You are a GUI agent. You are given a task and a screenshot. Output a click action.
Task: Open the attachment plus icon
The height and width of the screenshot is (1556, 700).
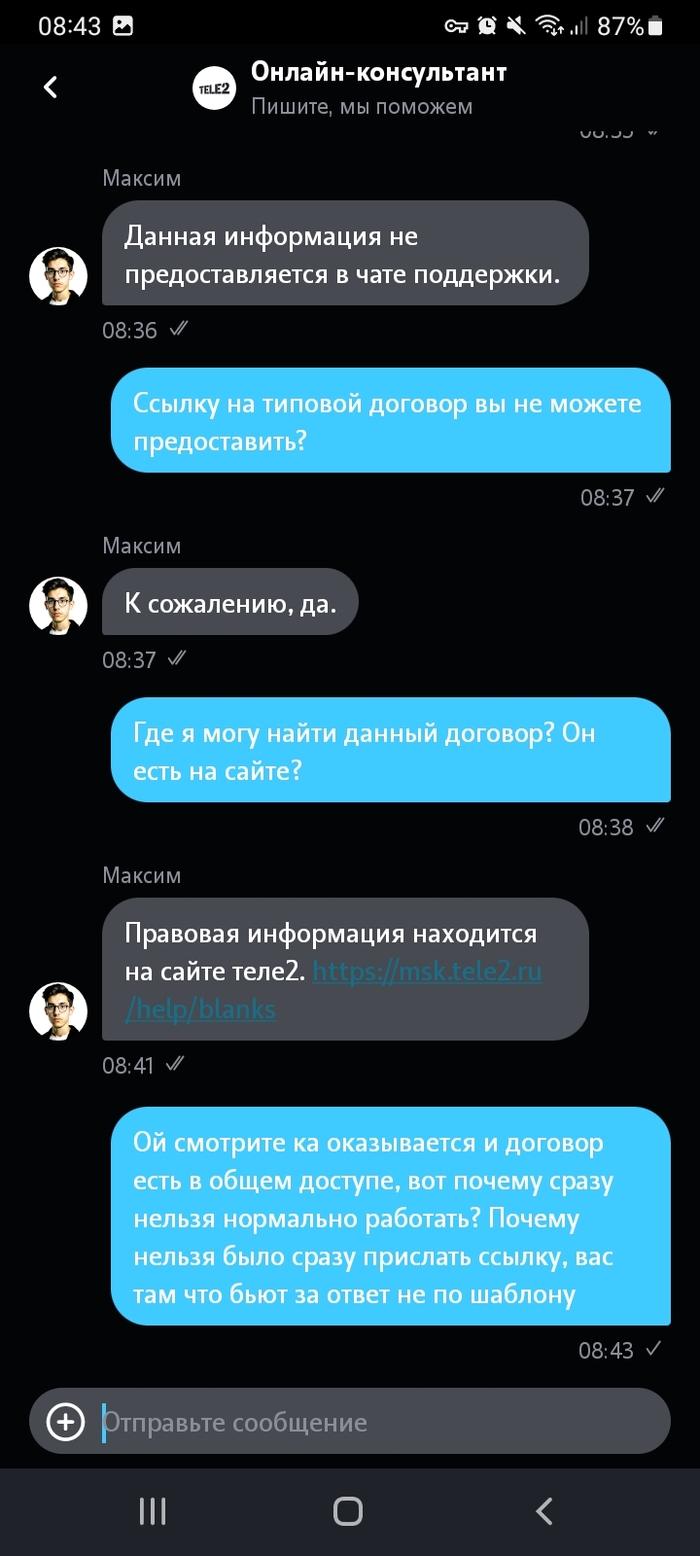coord(66,1421)
